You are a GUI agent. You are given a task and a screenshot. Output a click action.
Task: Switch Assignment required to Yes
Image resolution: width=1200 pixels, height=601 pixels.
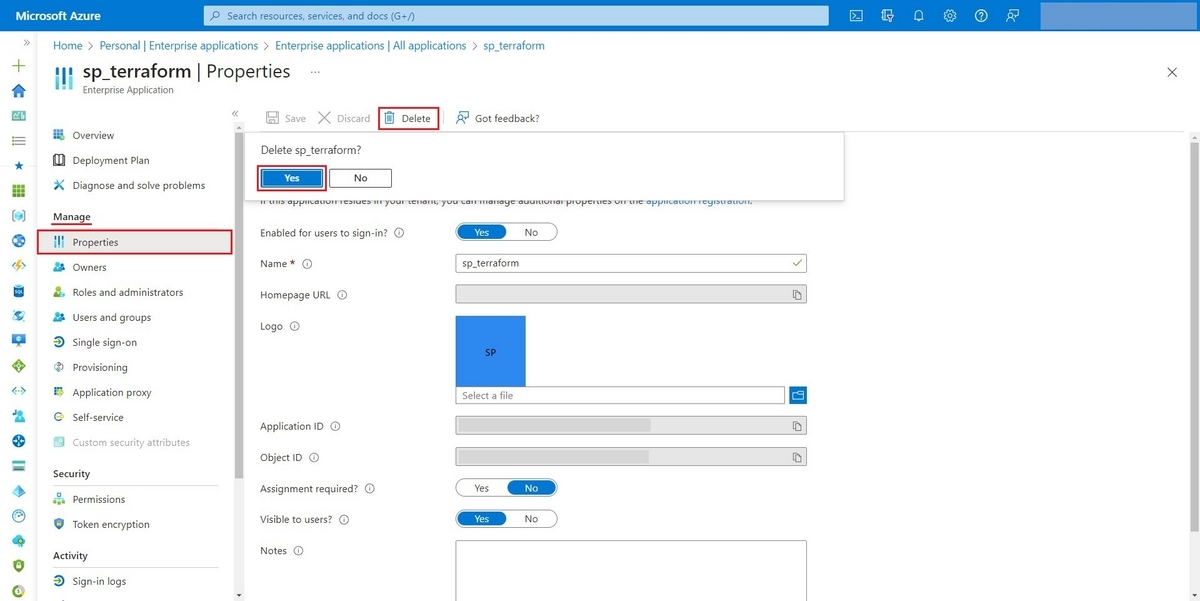pos(482,487)
